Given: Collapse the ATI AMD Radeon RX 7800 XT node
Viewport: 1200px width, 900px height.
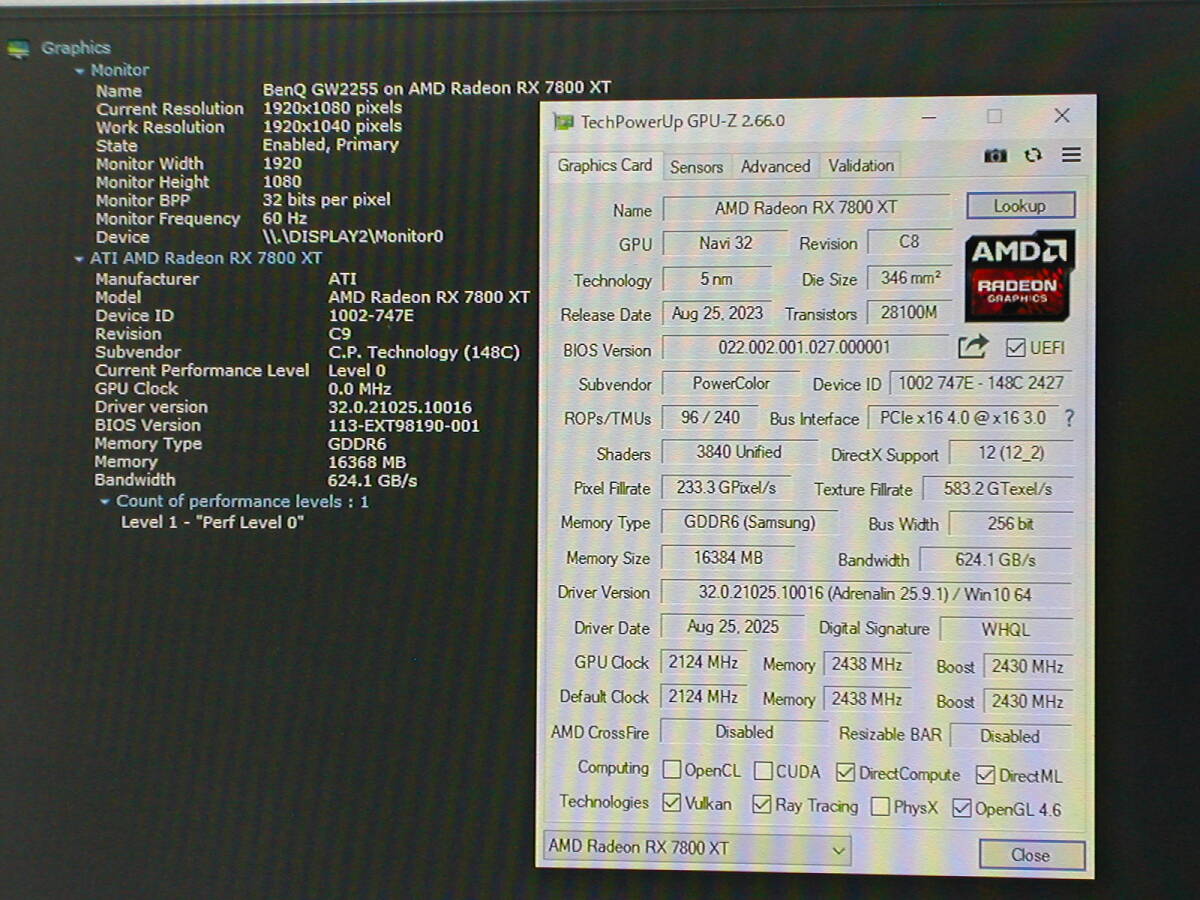Looking at the screenshot, I should (x=81, y=258).
